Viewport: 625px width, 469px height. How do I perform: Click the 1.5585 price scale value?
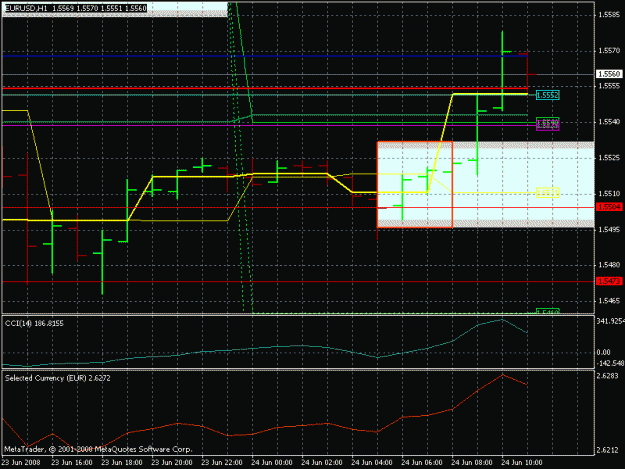click(x=609, y=15)
